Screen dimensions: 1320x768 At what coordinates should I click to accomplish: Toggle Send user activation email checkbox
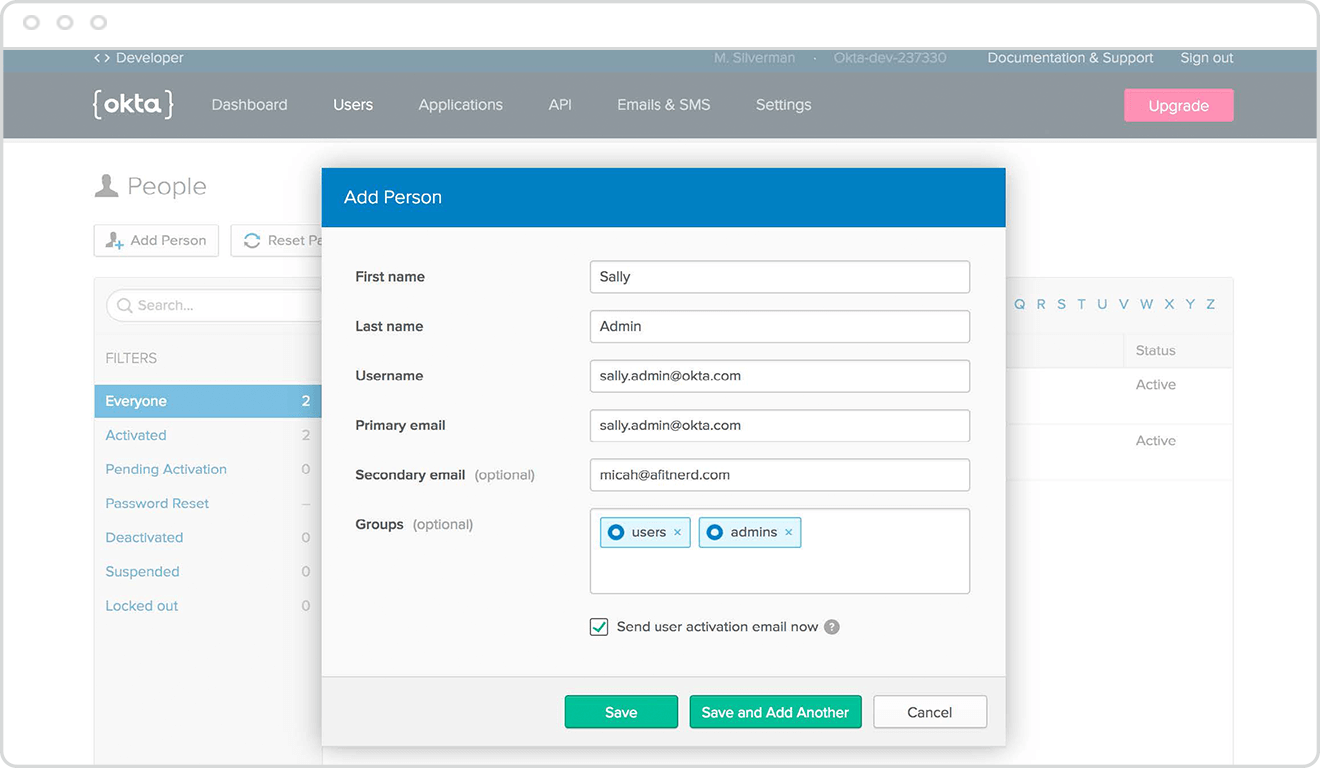pyautogui.click(x=599, y=627)
